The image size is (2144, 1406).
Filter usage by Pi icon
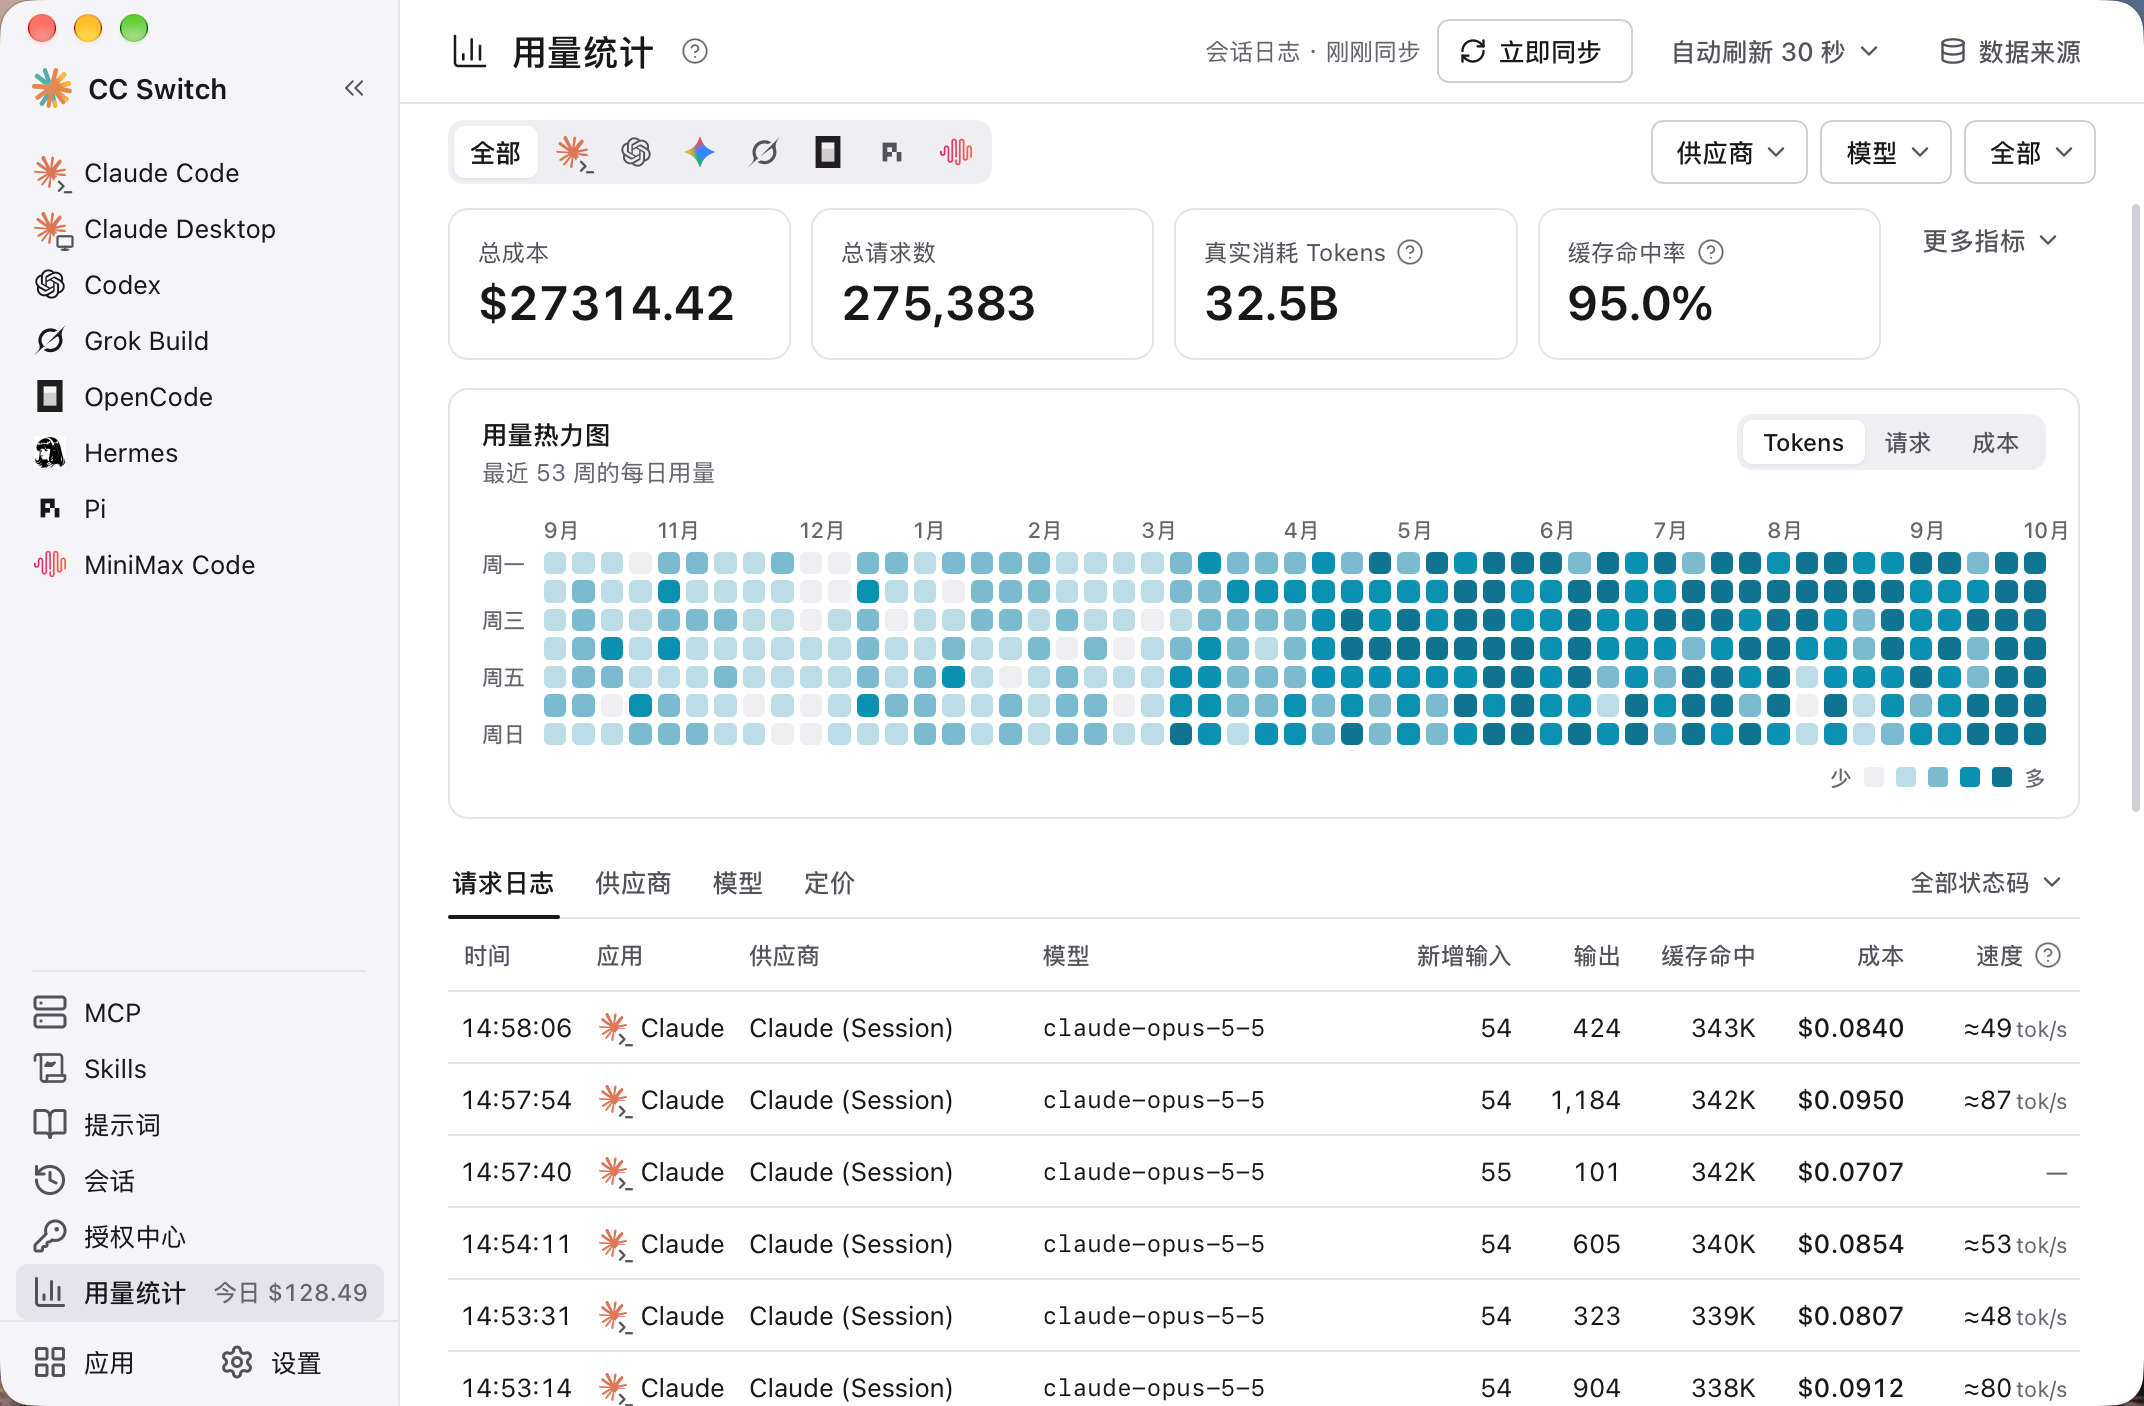(892, 153)
